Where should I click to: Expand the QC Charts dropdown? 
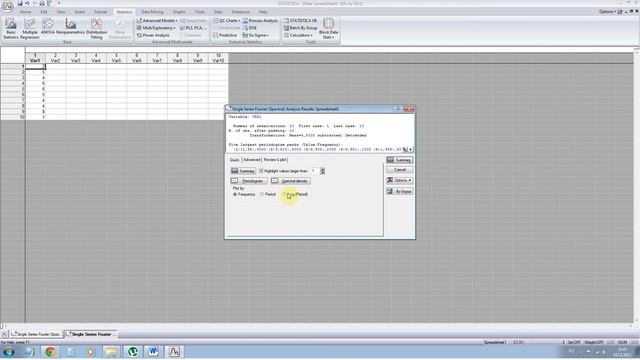(226, 20)
